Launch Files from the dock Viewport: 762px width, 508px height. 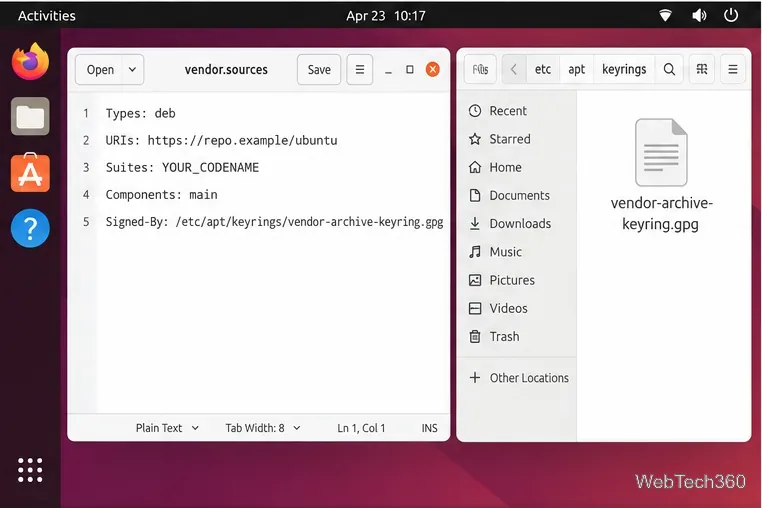(x=30, y=116)
